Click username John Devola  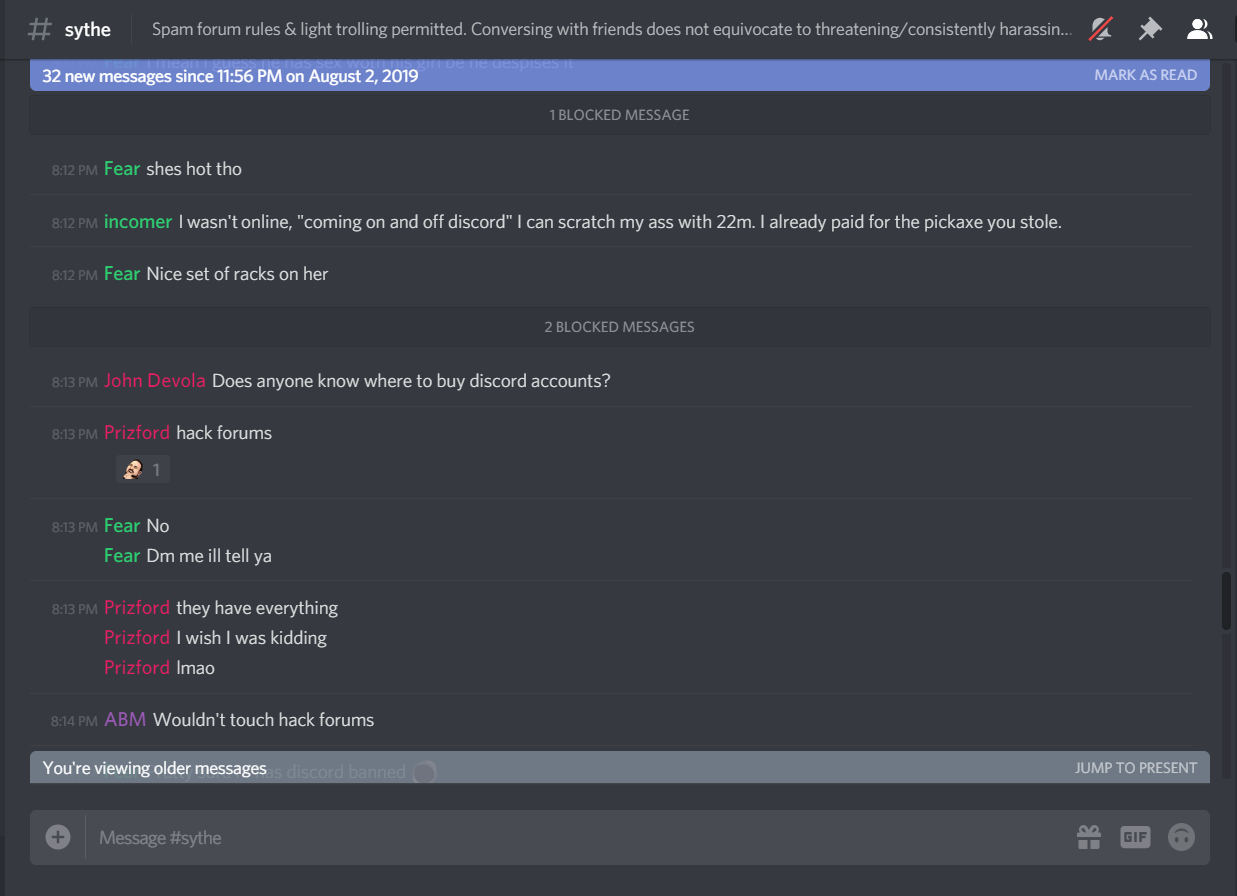pyautogui.click(x=155, y=381)
